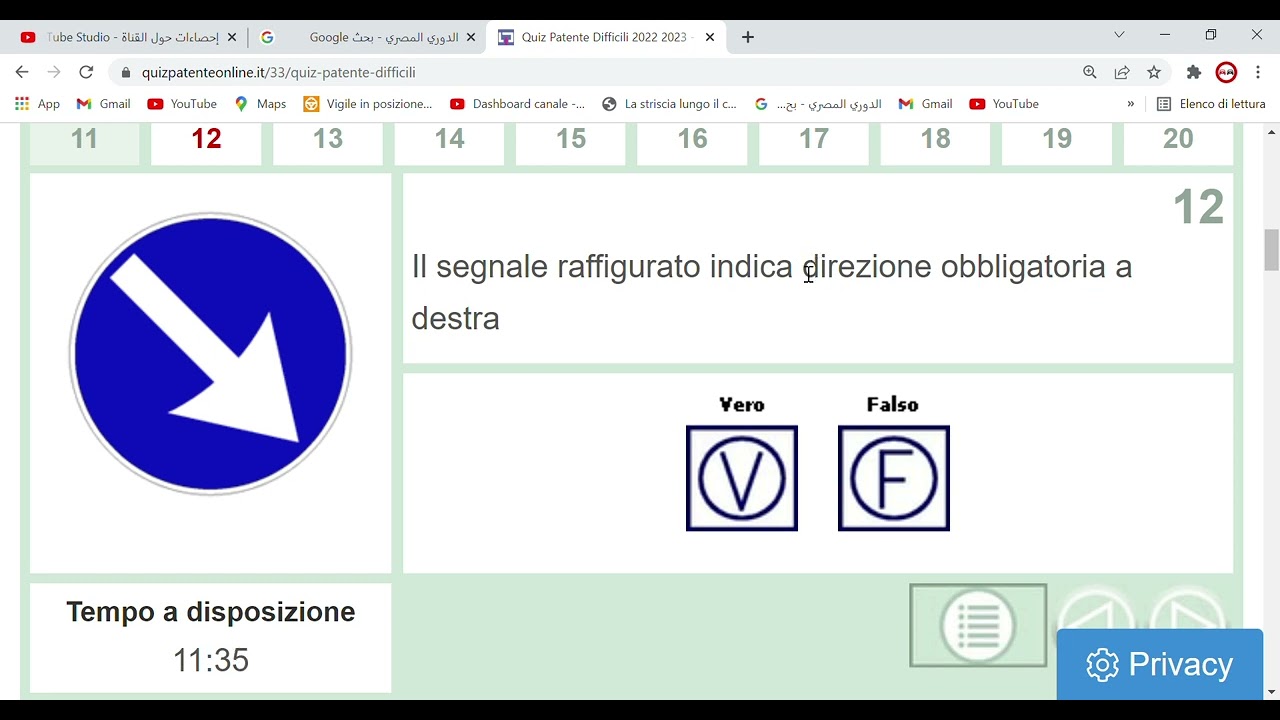The height and width of the screenshot is (720, 1280).
Task: Close the Google search tab
Action: (471, 37)
